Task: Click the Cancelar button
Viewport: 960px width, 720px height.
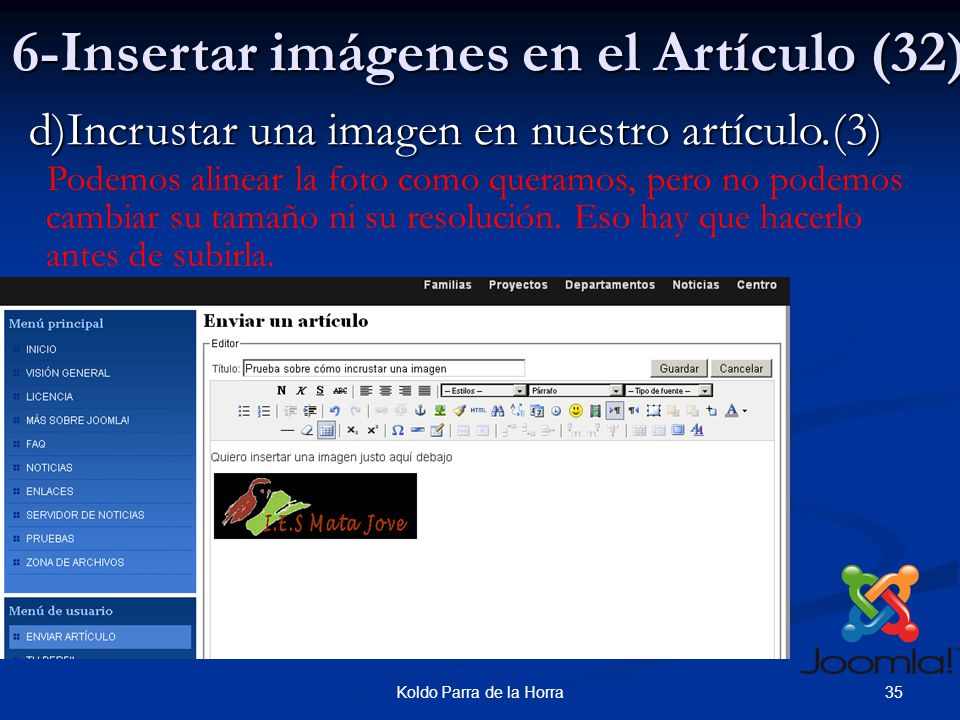Action: [x=741, y=369]
